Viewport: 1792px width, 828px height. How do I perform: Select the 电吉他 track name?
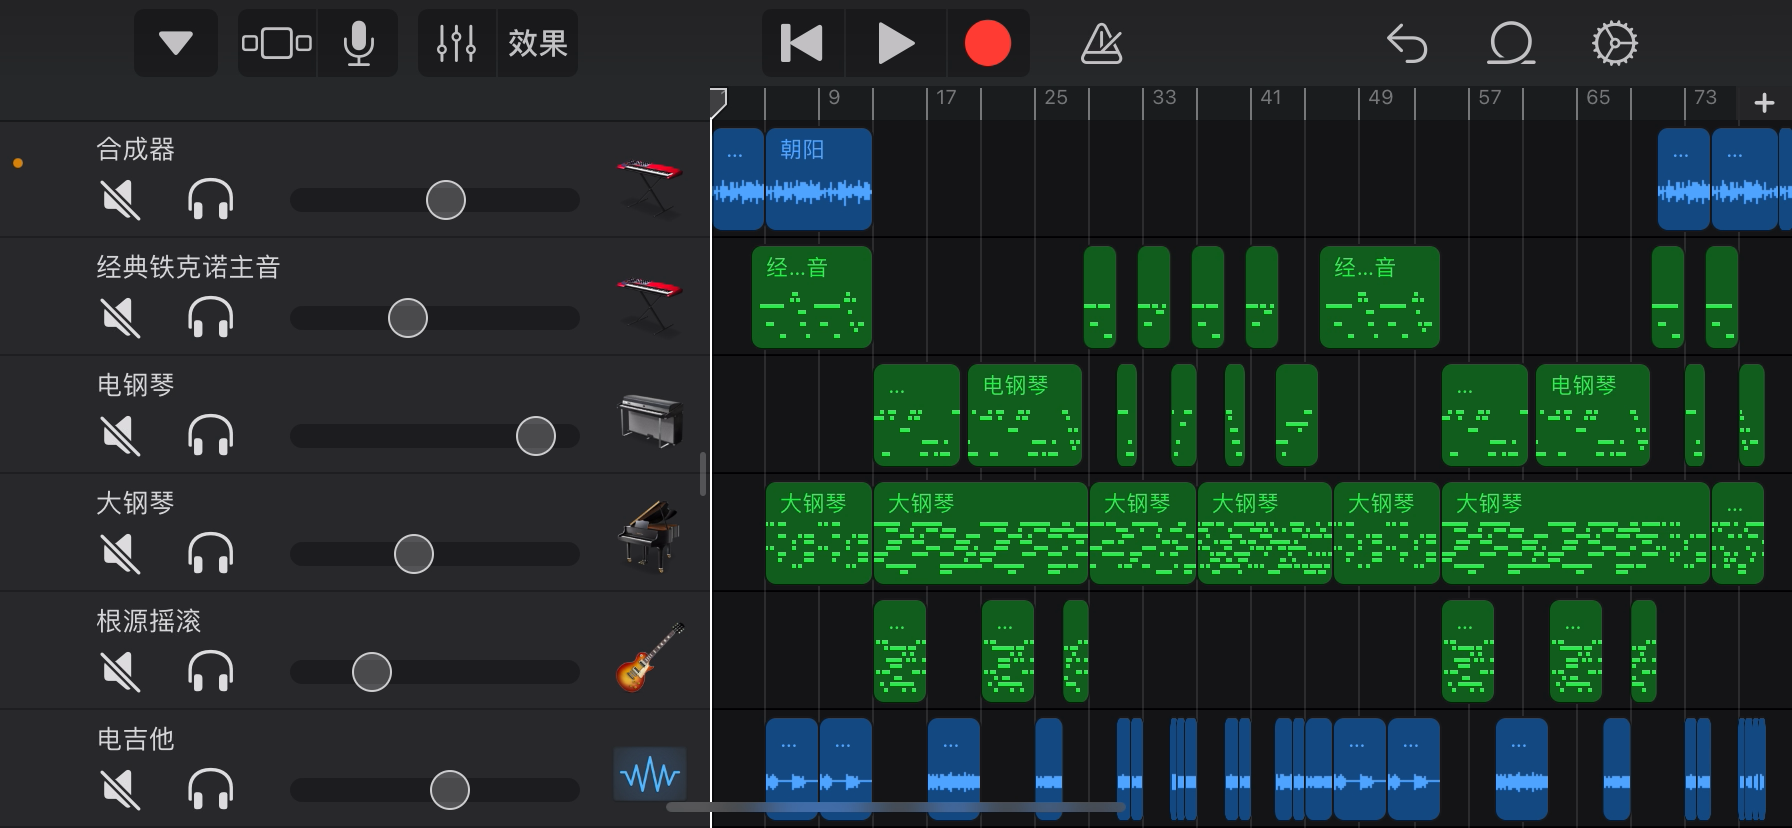pyautogui.click(x=136, y=739)
